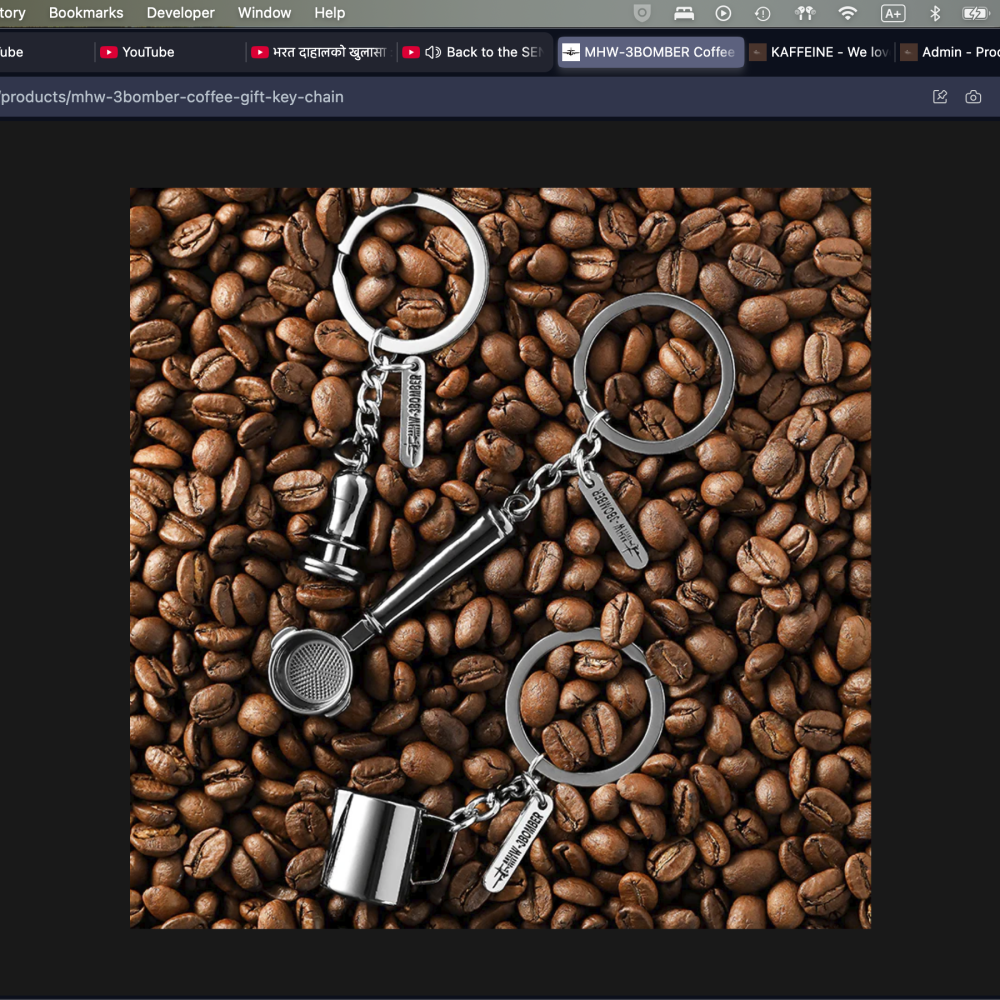Click the shield icon in the menu bar
1000x1000 pixels.
pyautogui.click(x=644, y=13)
